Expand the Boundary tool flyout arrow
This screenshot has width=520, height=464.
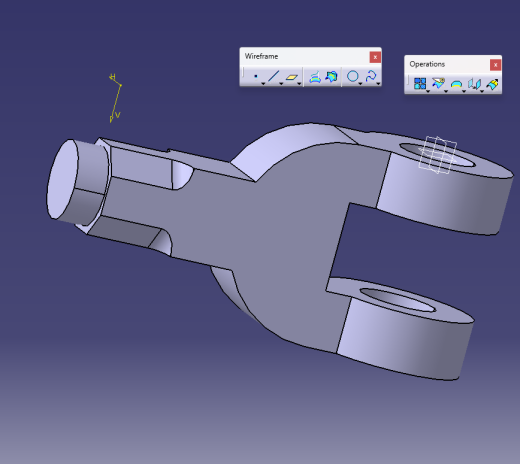464,91
